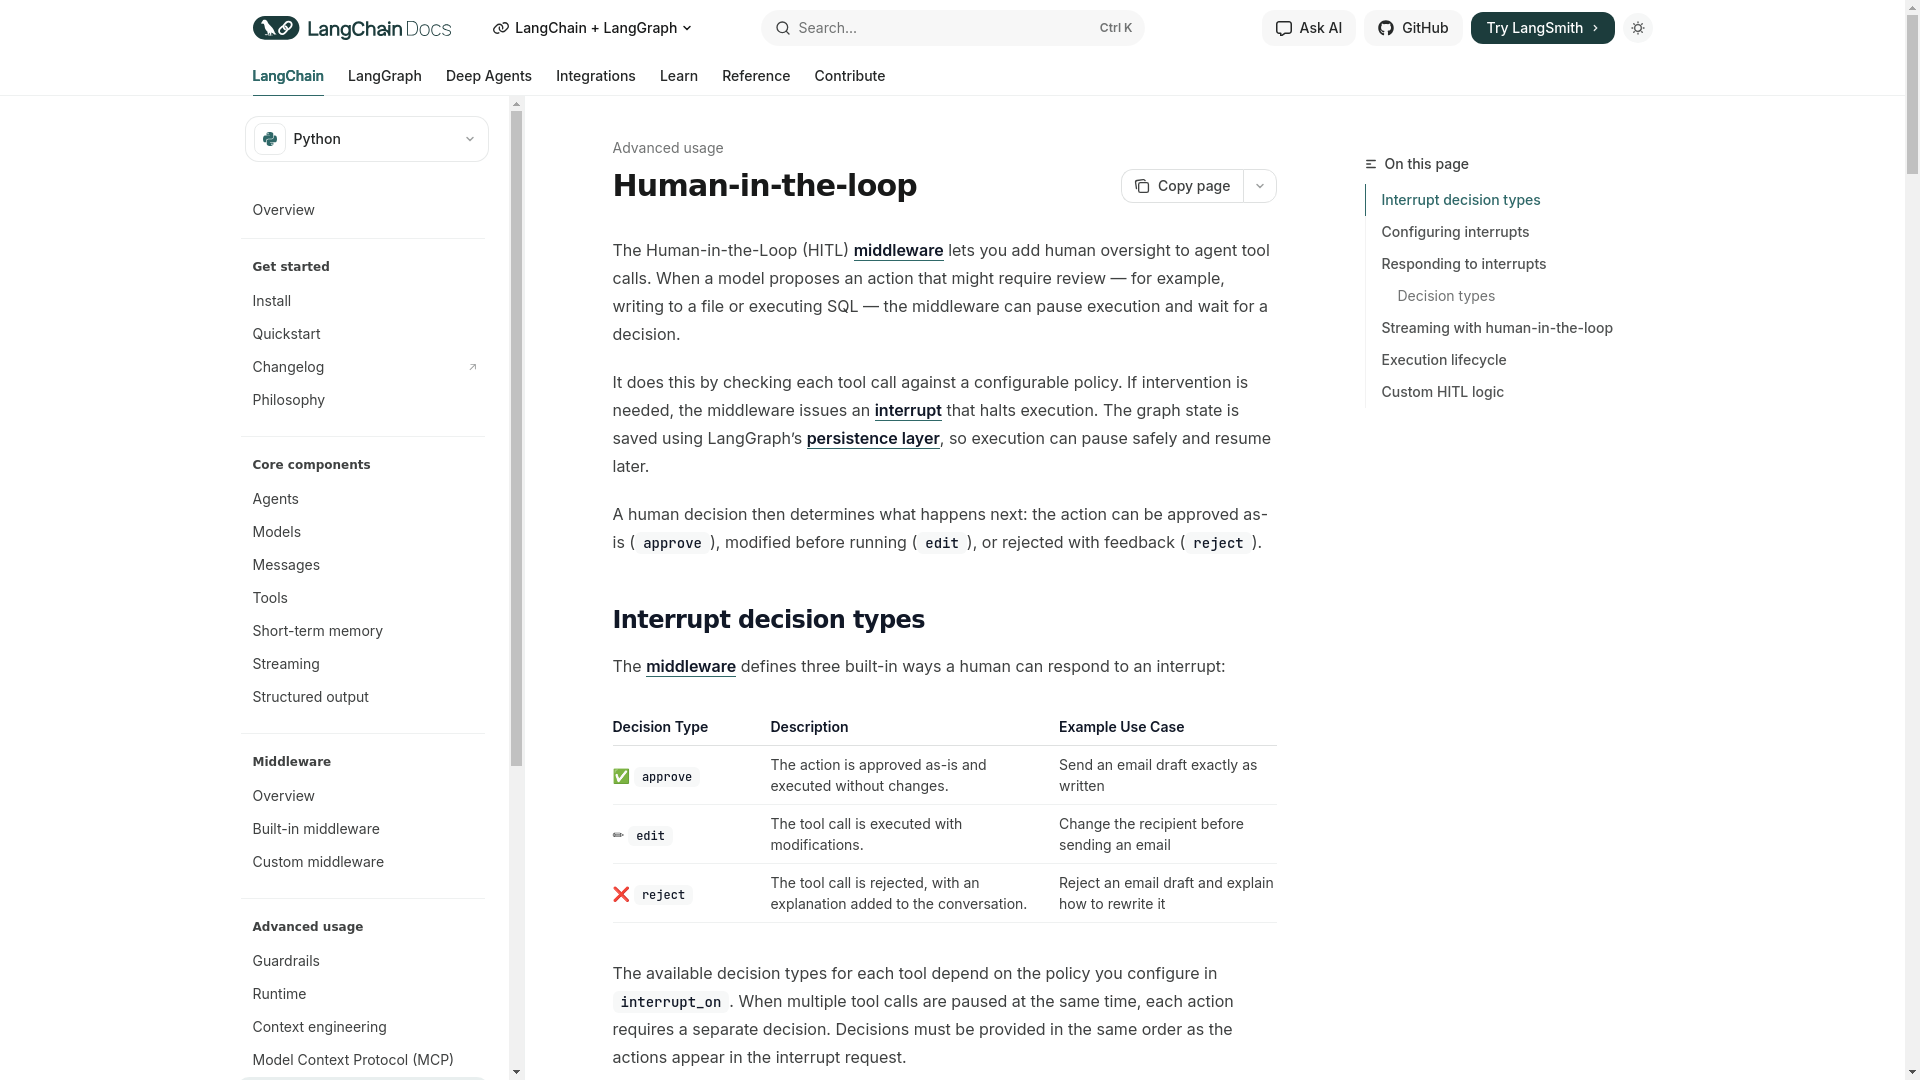
Task: Click the external arrow icon beside Changelog
Action: 473,367
